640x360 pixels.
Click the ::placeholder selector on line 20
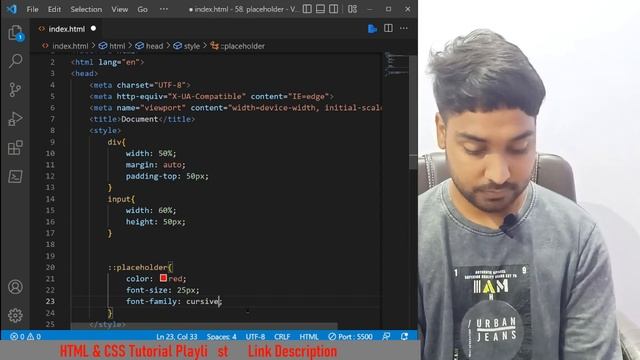point(138,267)
